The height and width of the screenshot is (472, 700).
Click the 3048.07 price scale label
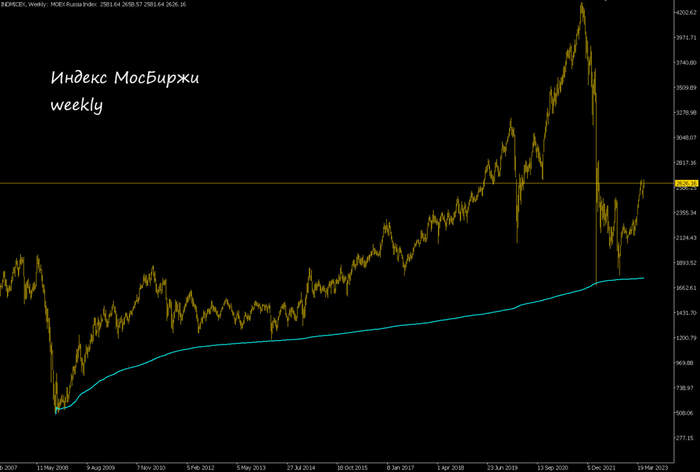click(x=688, y=138)
